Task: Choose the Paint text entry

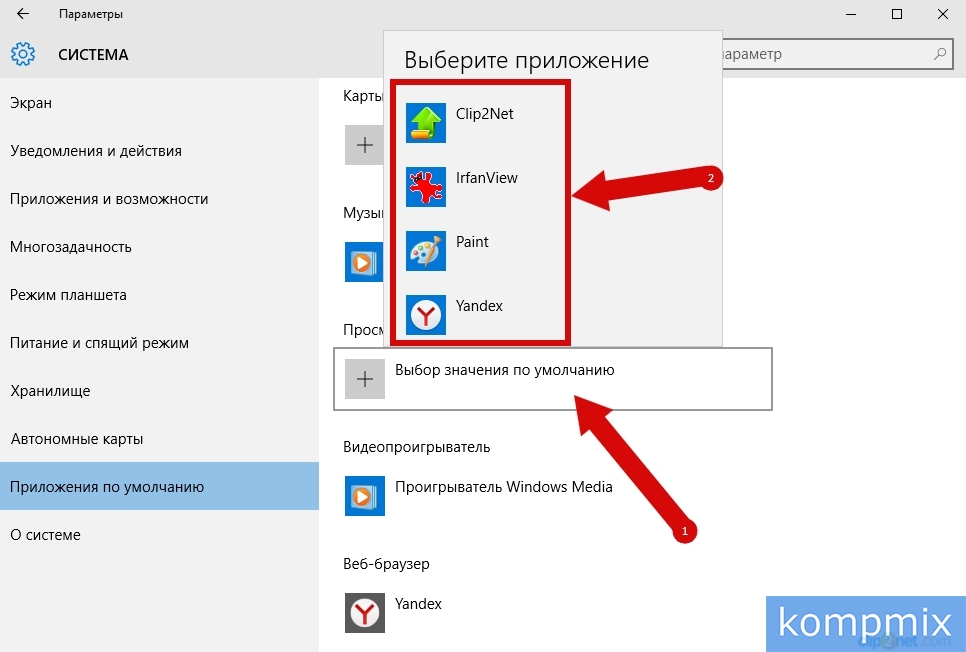Action: (472, 242)
